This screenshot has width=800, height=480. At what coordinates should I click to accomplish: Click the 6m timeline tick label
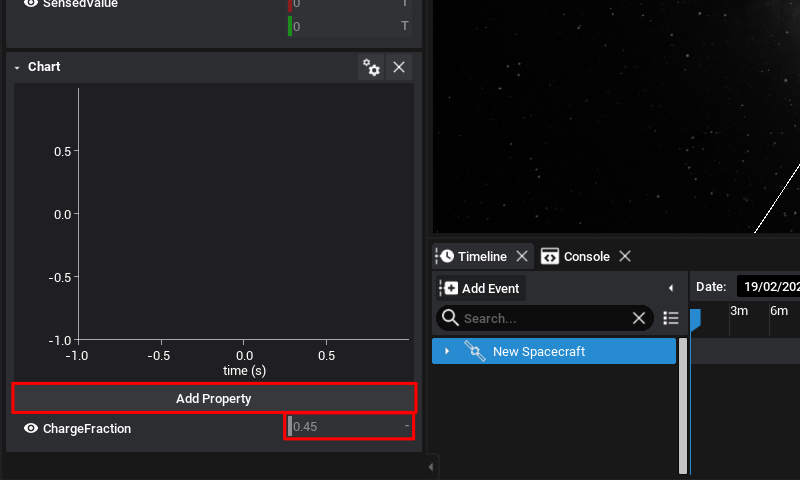(x=779, y=311)
